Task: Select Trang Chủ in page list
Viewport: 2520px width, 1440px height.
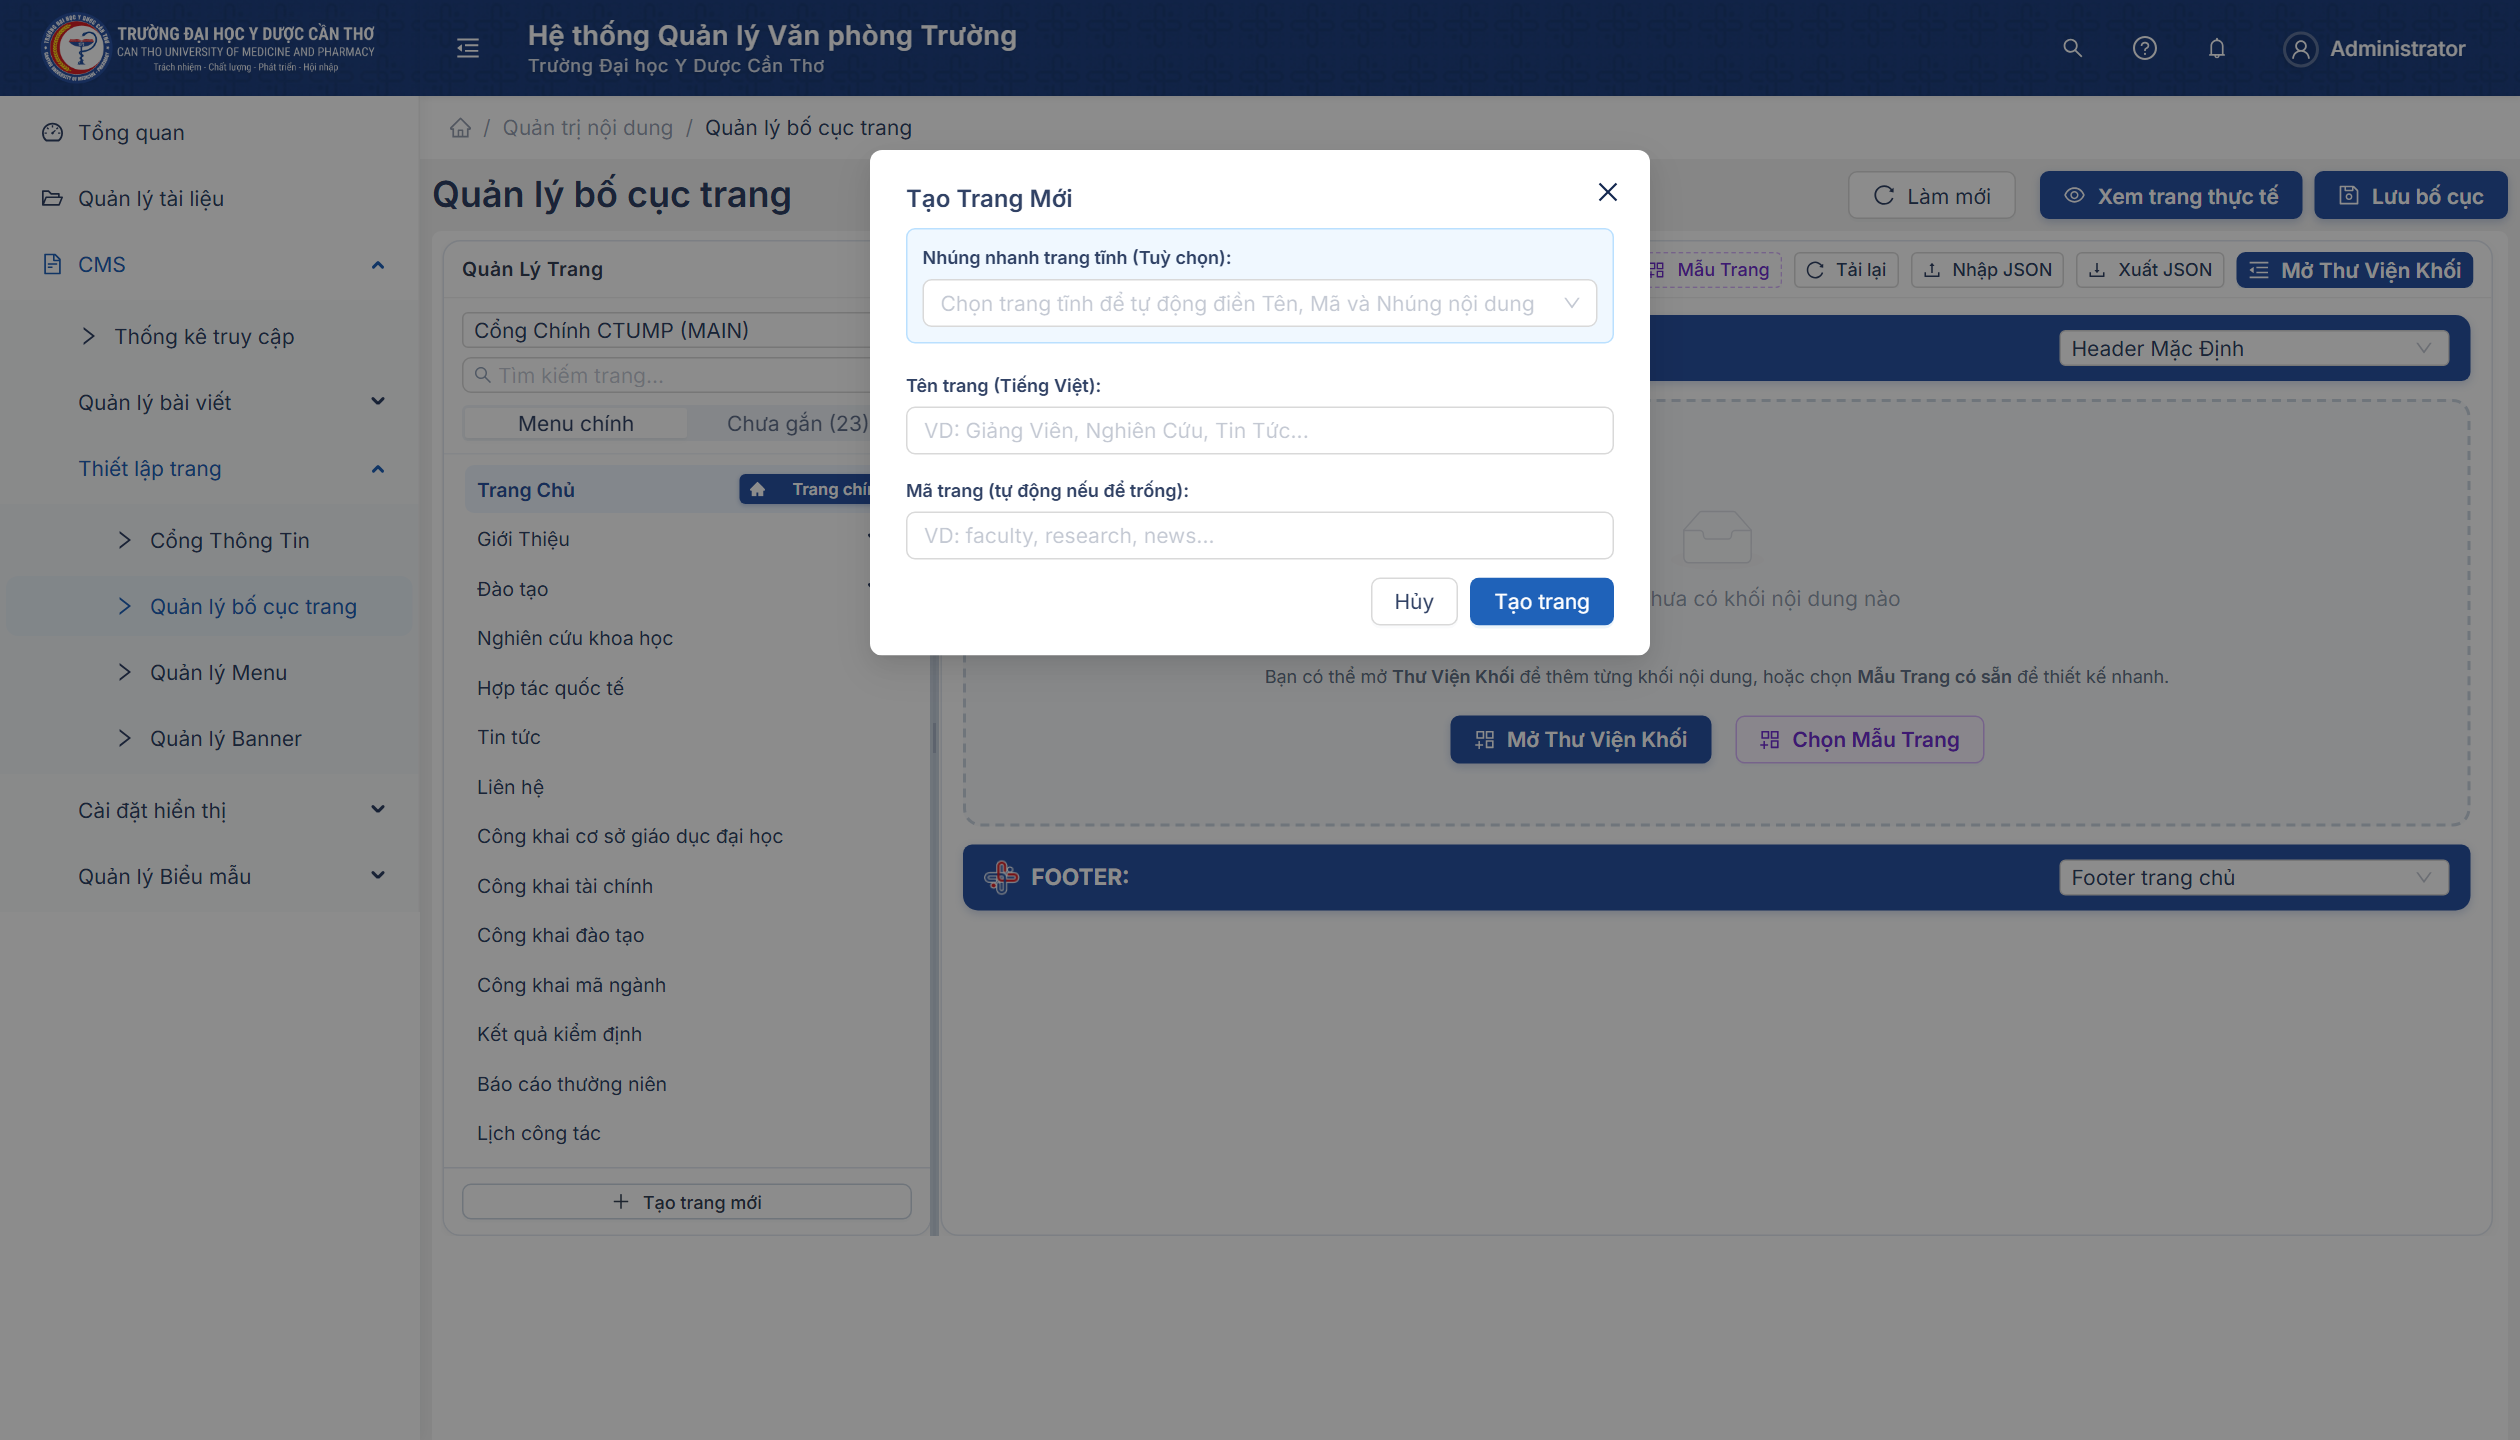Action: pyautogui.click(x=526, y=490)
